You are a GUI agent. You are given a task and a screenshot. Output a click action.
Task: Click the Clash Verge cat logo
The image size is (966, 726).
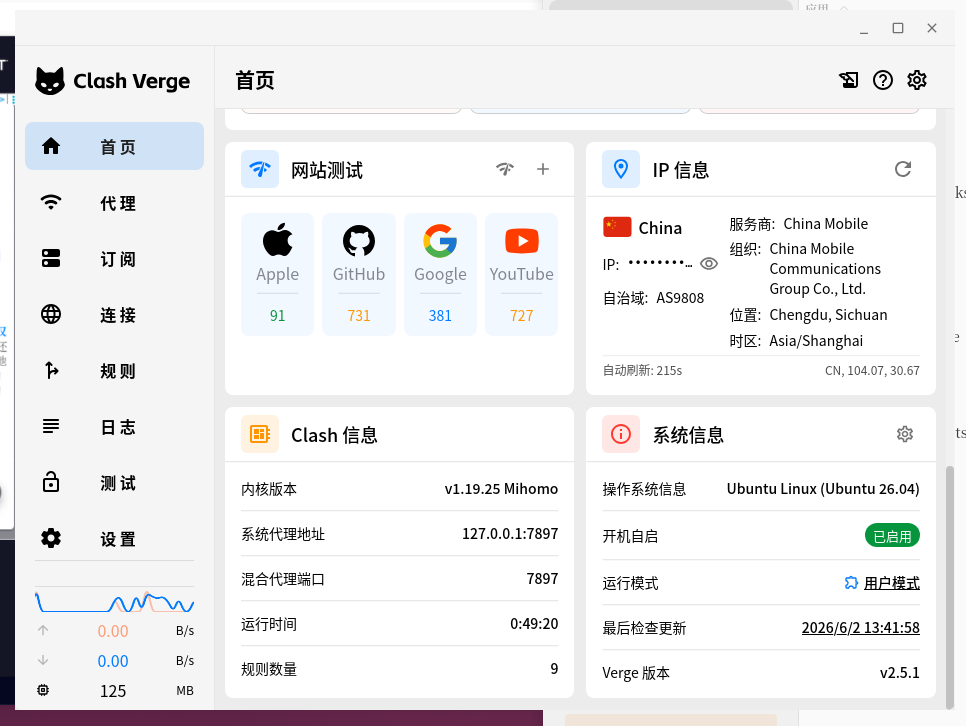[x=50, y=81]
